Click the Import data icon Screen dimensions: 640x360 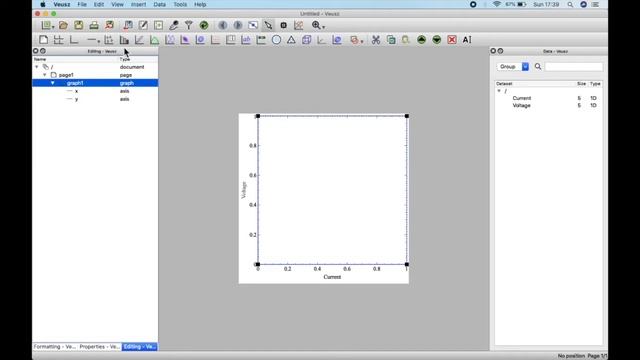(128, 25)
